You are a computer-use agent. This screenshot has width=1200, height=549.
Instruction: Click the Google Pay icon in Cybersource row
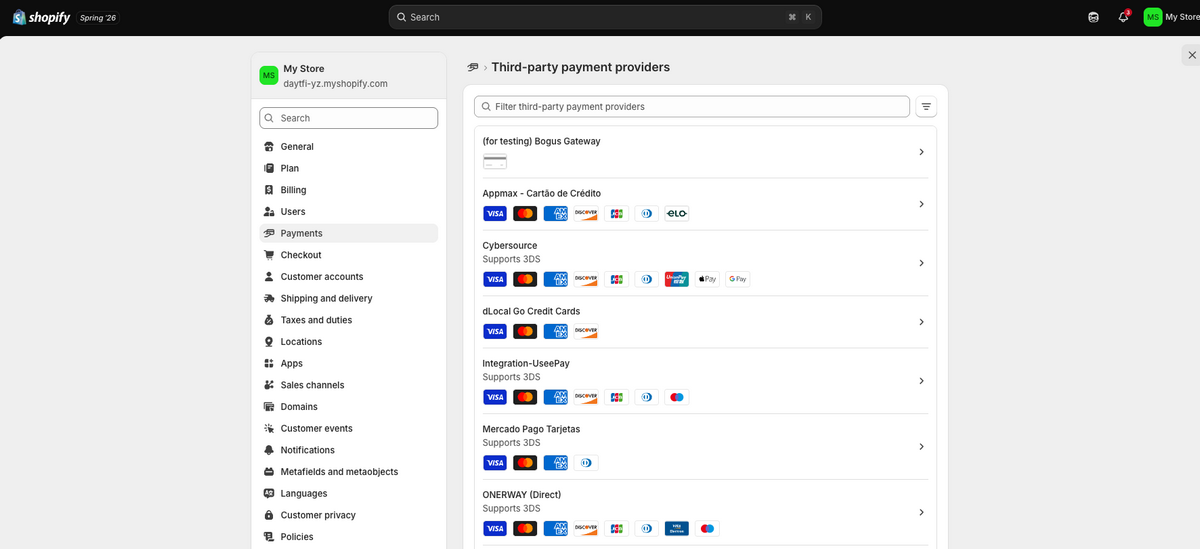pos(737,279)
